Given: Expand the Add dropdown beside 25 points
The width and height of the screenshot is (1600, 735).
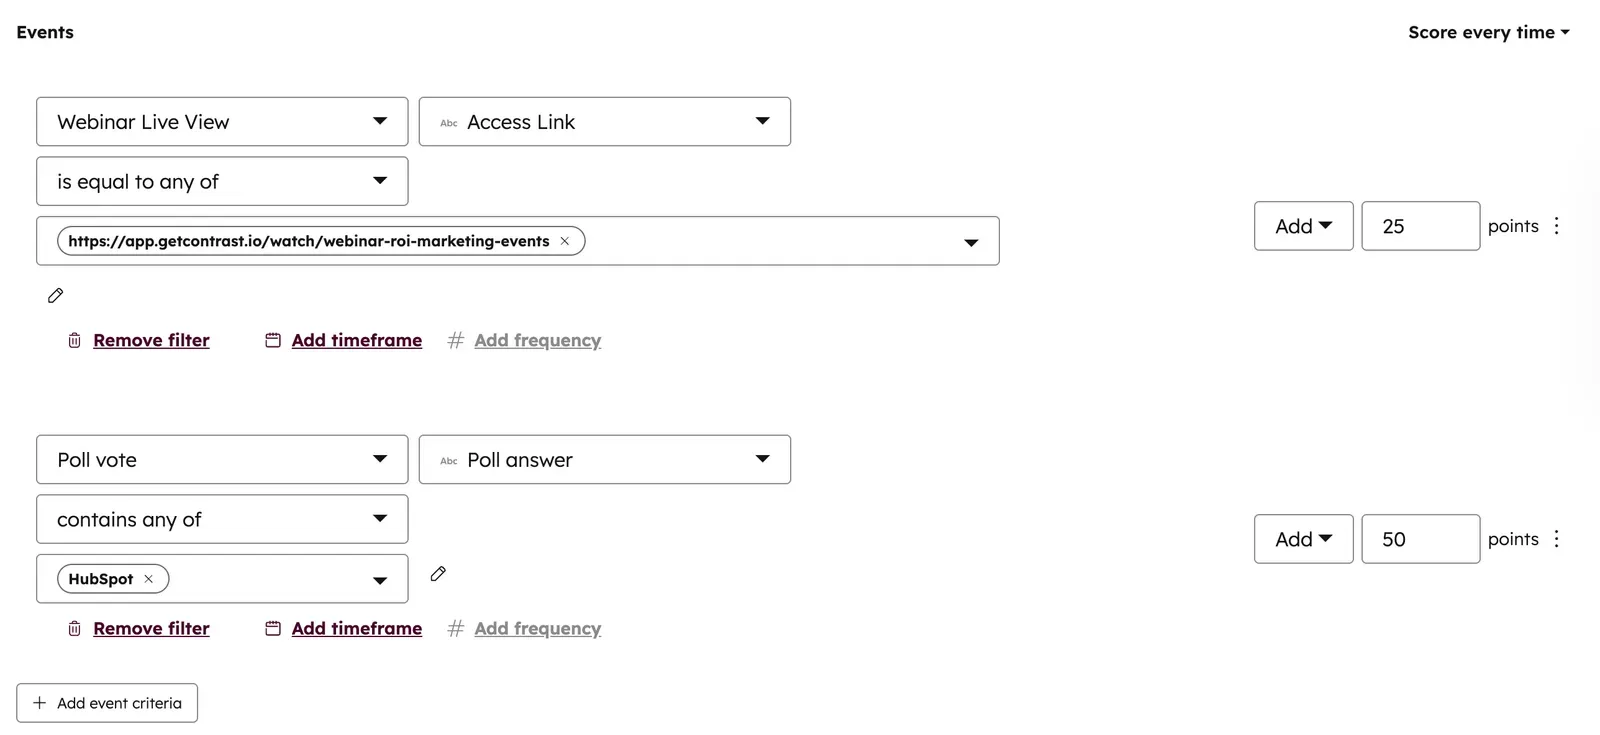Looking at the screenshot, I should [x=1302, y=226].
